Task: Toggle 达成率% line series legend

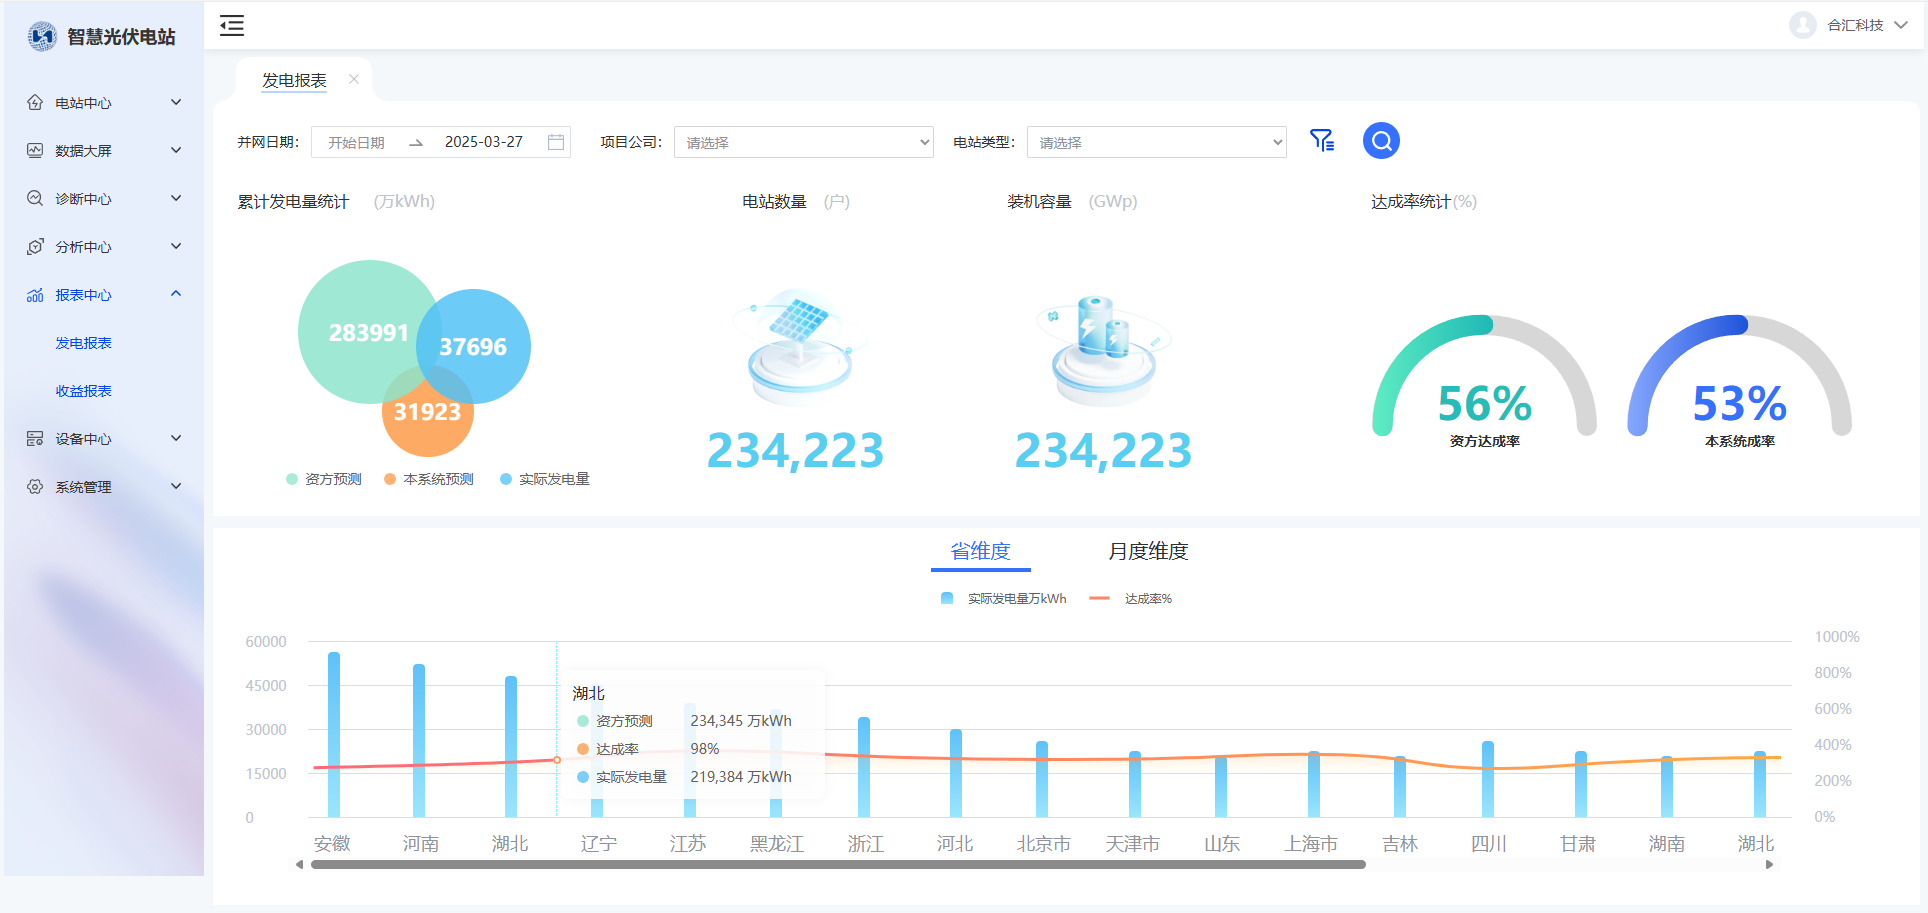Action: coord(1131,598)
